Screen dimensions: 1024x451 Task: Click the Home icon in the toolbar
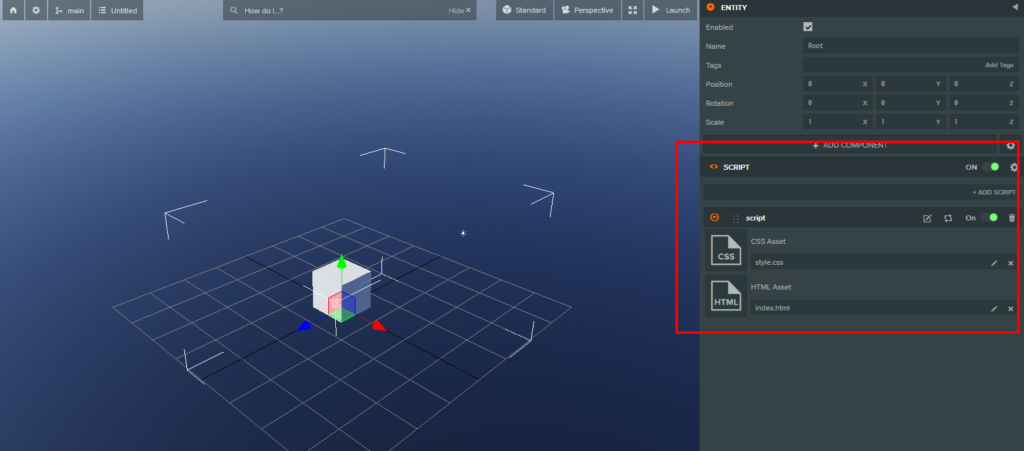coord(14,10)
